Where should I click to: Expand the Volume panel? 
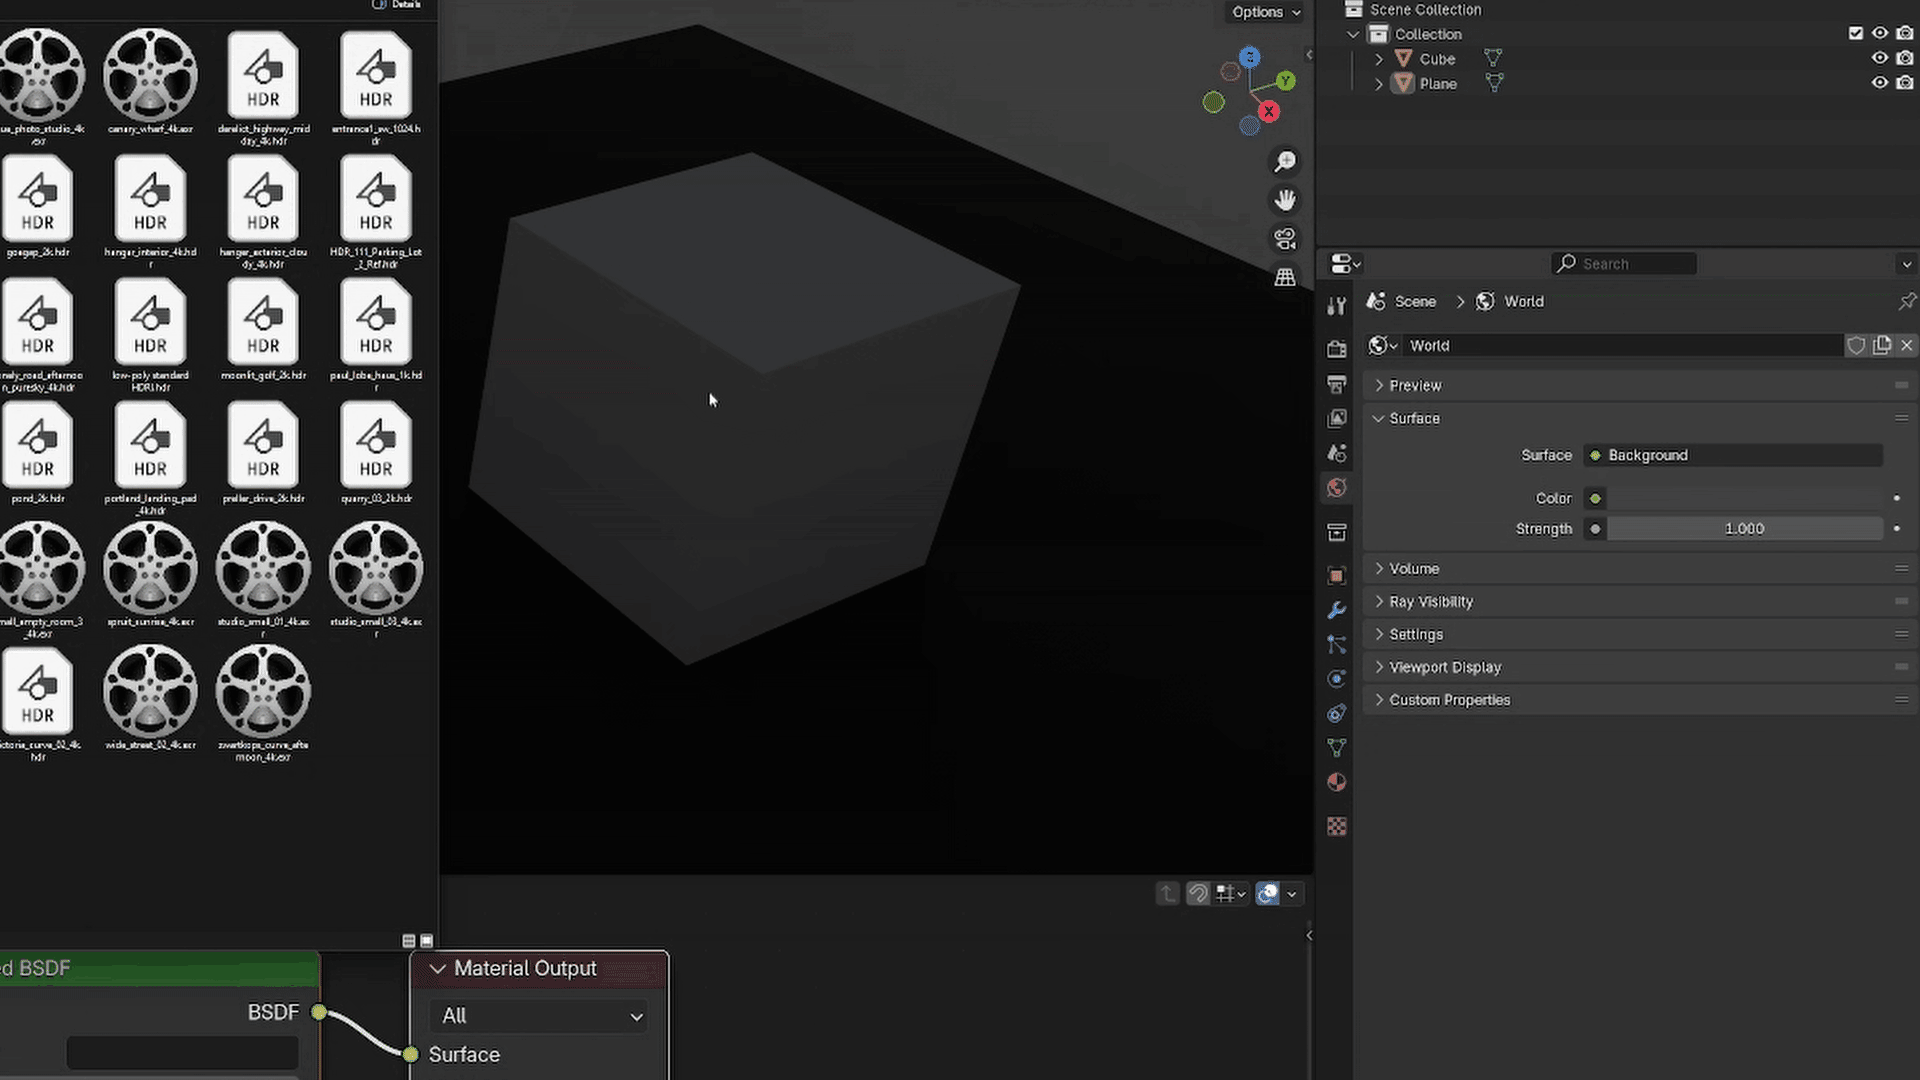tap(1414, 569)
